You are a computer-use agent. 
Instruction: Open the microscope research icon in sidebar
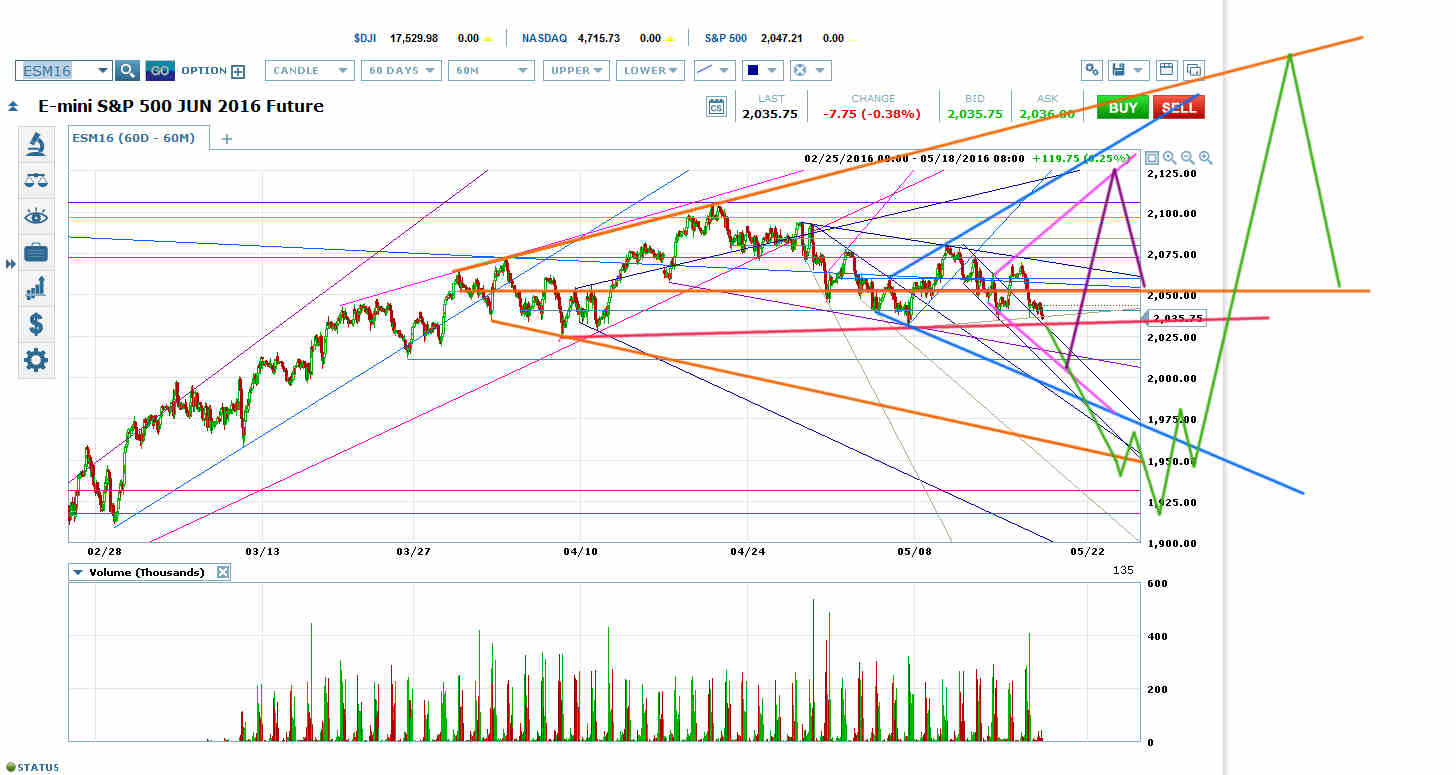pyautogui.click(x=36, y=144)
